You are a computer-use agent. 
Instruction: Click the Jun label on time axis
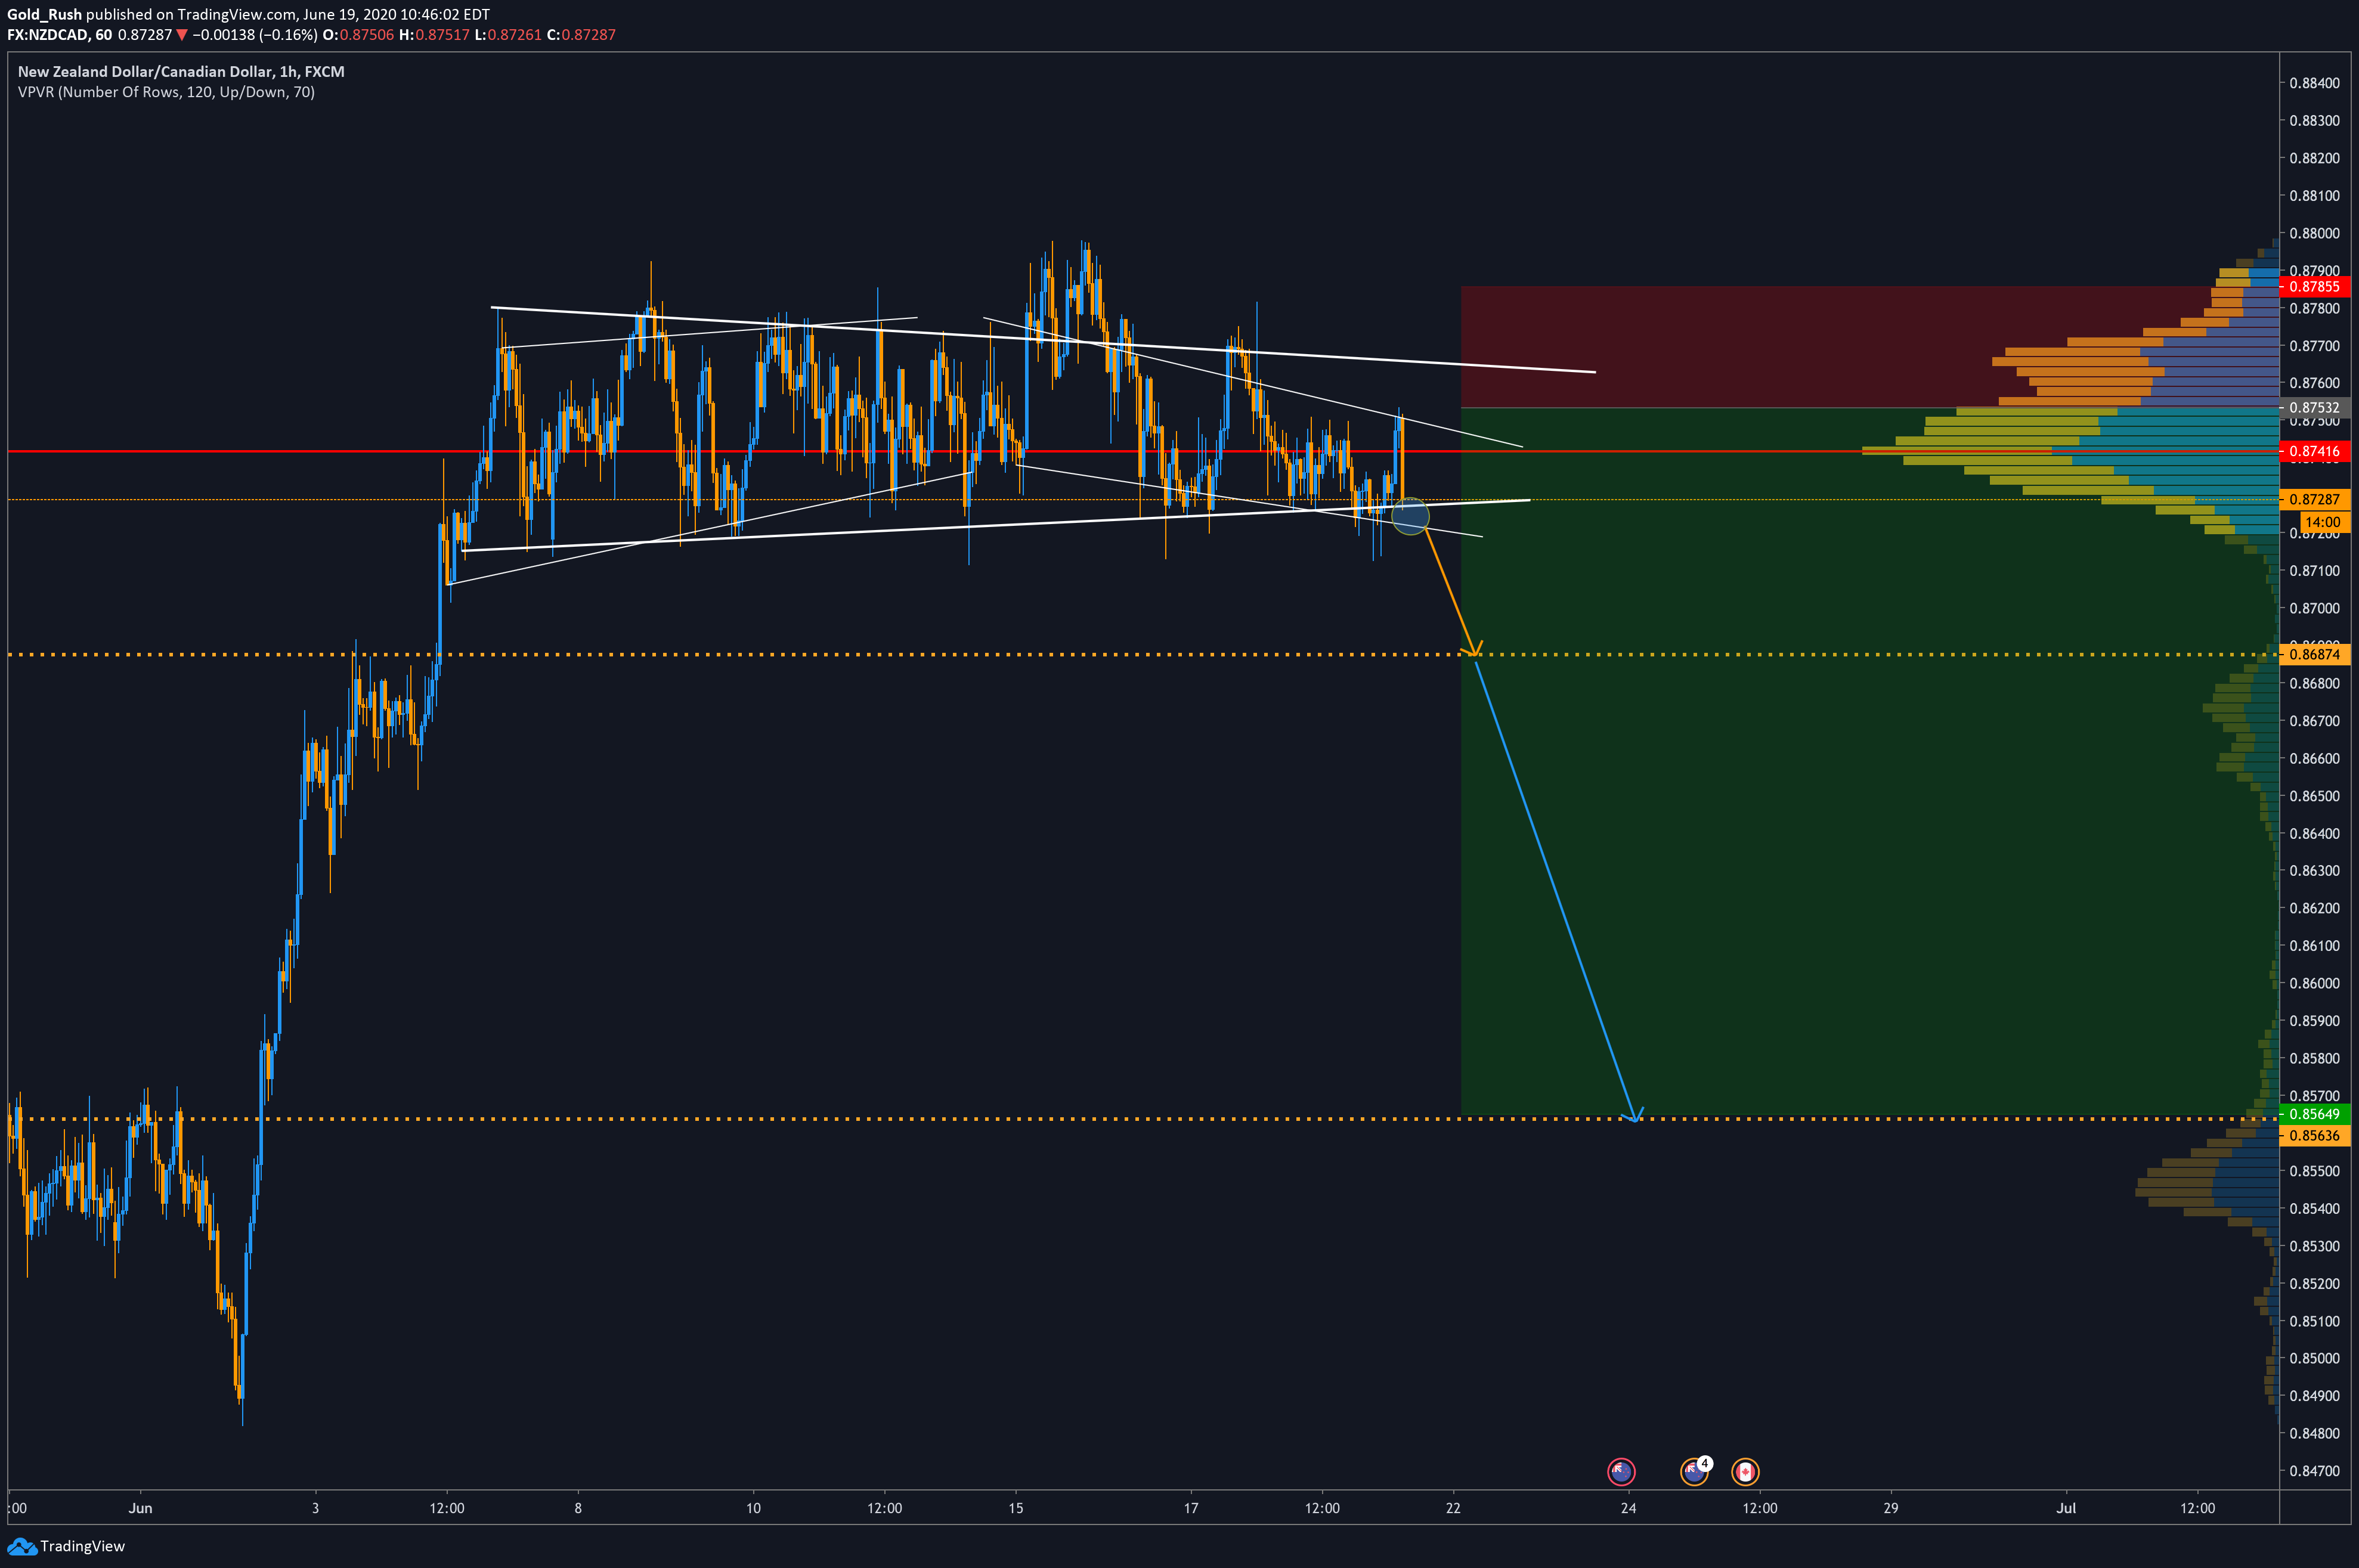click(x=140, y=1508)
